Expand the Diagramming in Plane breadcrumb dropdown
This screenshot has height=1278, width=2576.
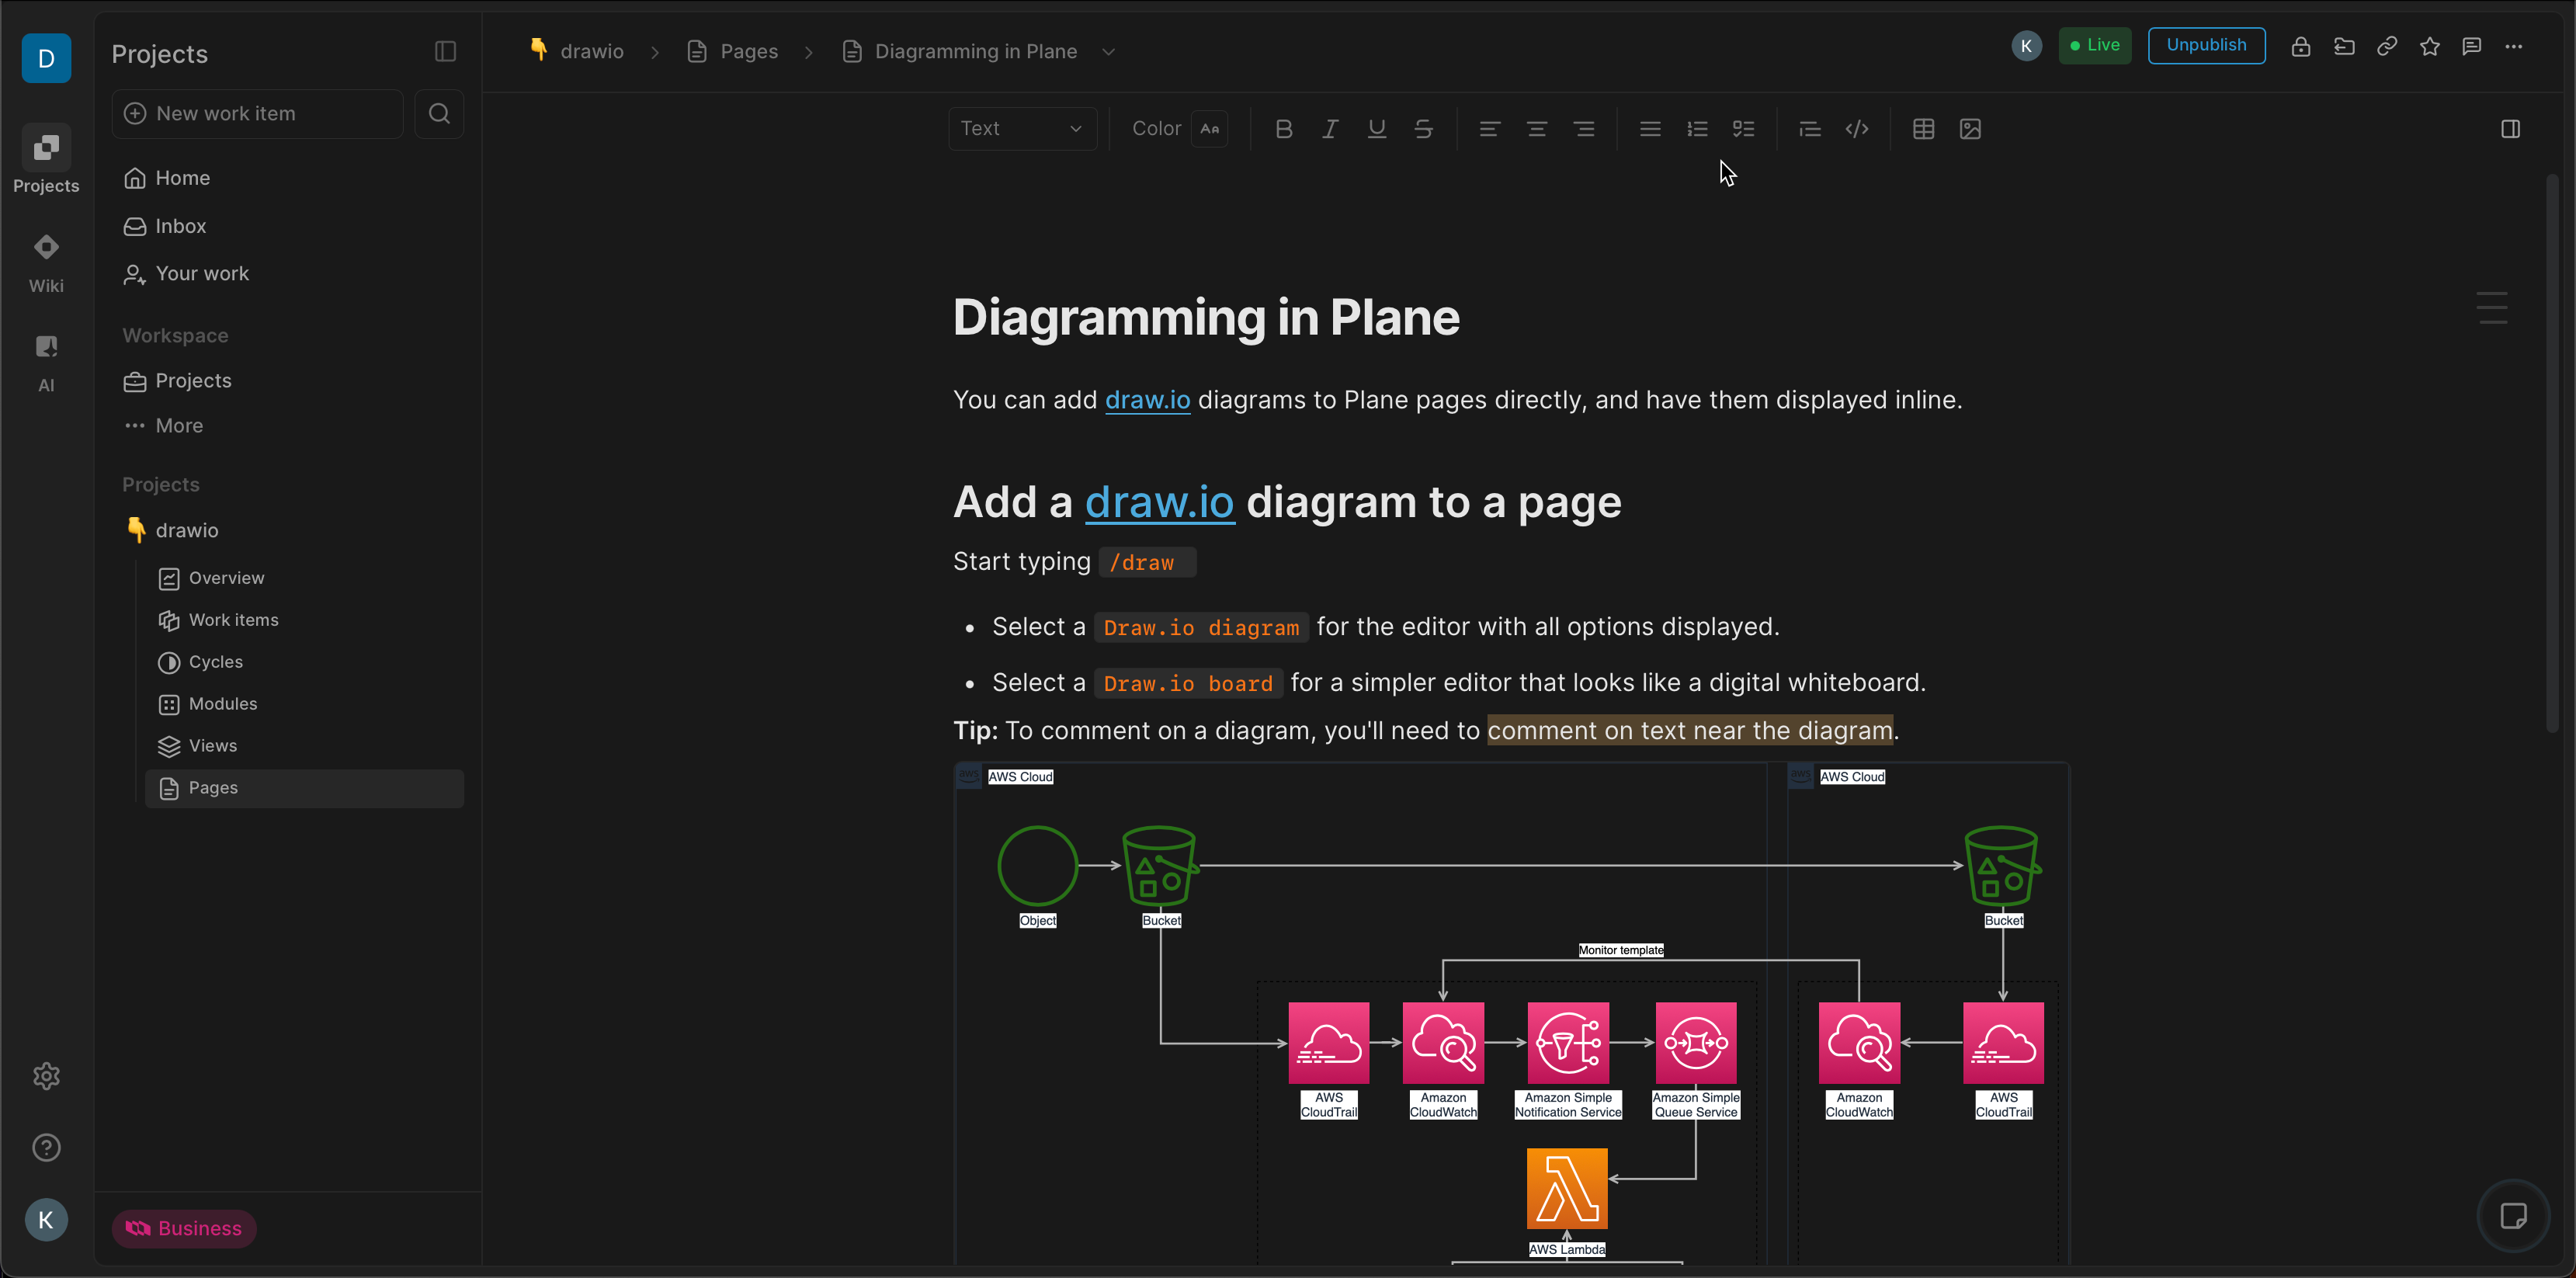tap(1108, 51)
